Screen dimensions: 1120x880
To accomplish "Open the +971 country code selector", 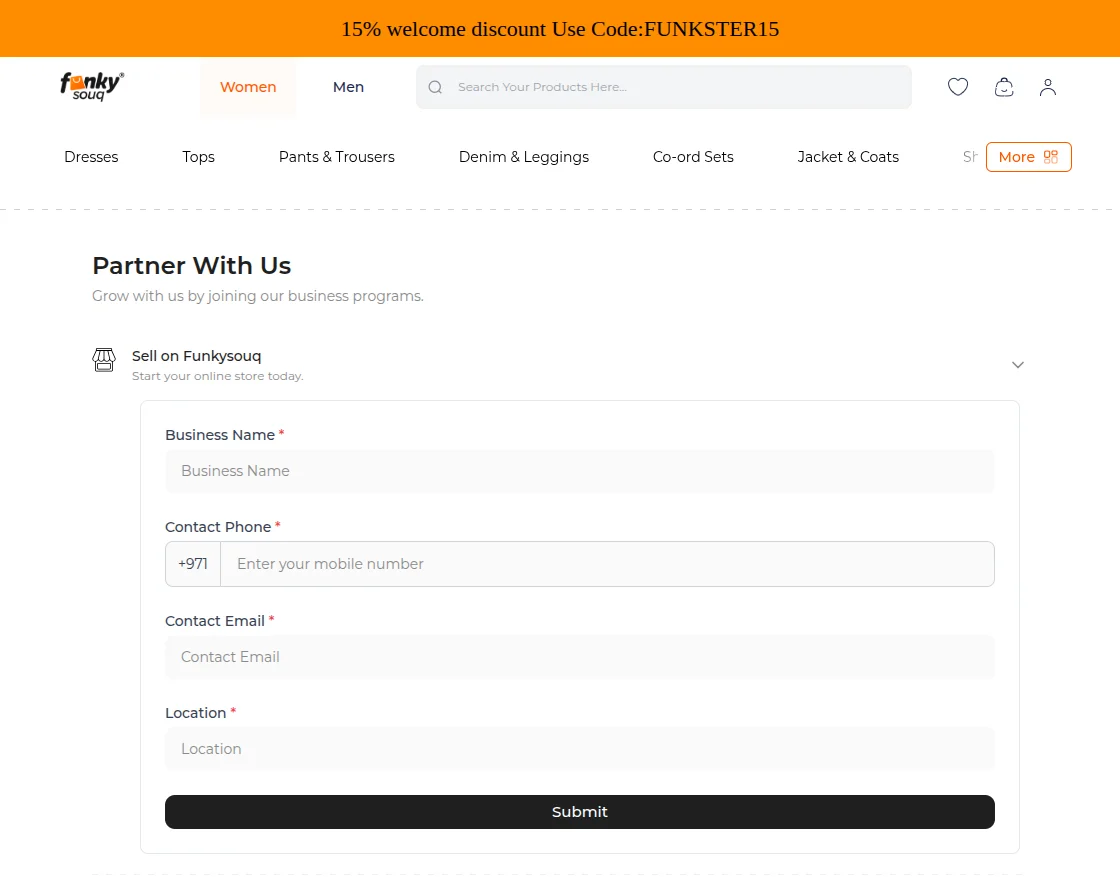I will pyautogui.click(x=193, y=564).
